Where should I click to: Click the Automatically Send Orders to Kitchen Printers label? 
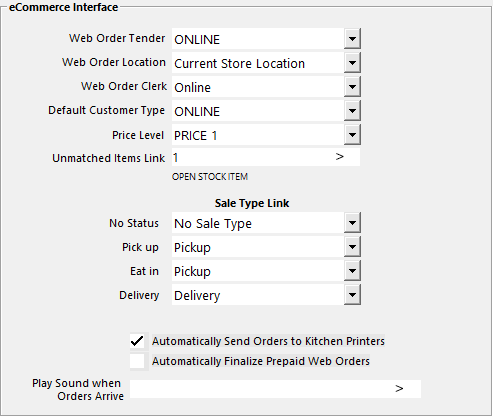[268, 341]
